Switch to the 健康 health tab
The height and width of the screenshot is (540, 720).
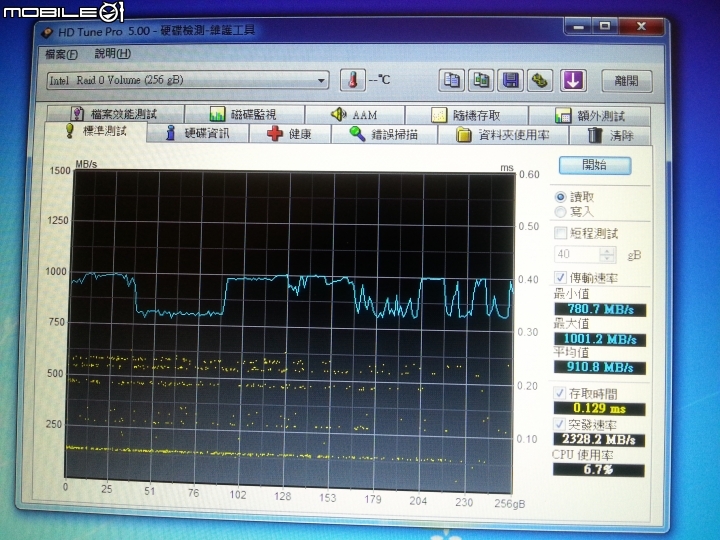(290, 134)
